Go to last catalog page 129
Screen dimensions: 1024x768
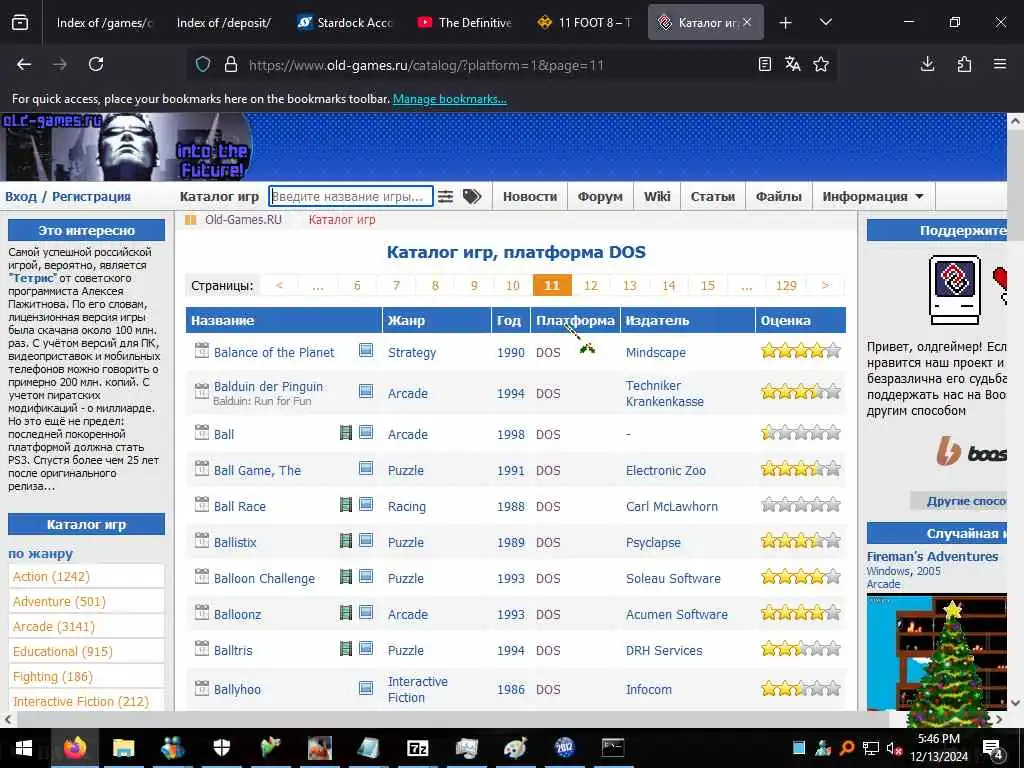[x=786, y=285]
